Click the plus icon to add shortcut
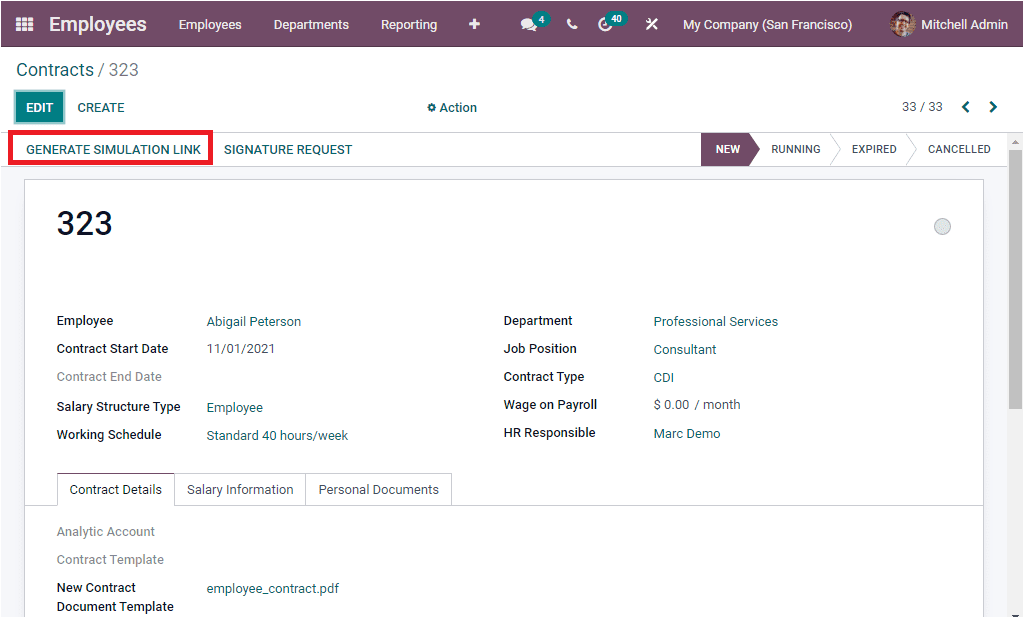1024x618 pixels. pos(474,24)
